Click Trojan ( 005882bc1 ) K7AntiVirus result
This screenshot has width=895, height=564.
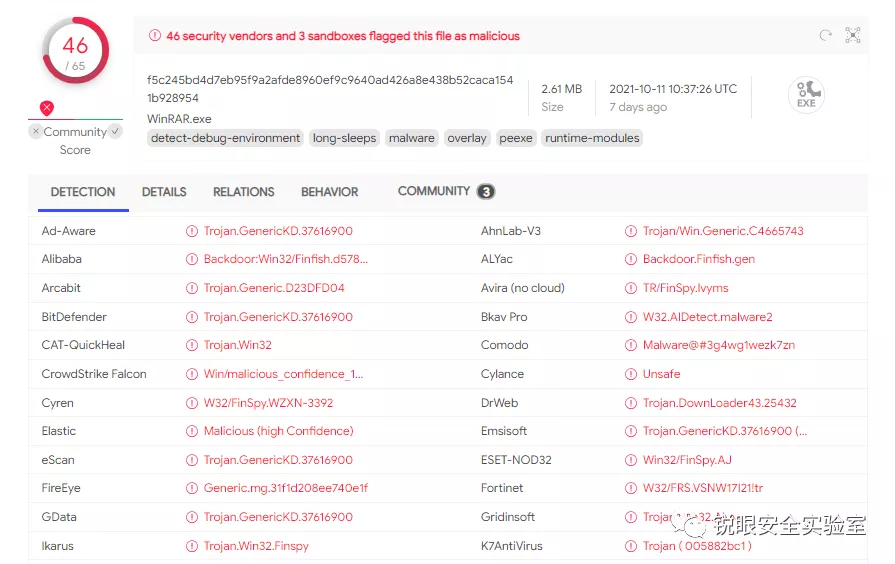point(698,546)
